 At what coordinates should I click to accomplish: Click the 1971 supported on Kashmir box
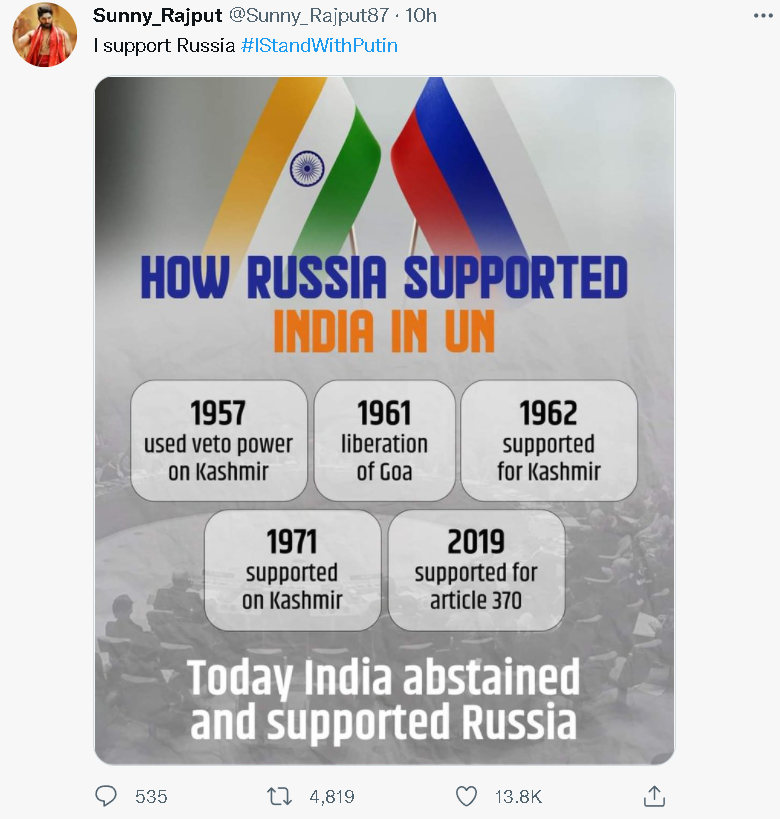pos(292,570)
